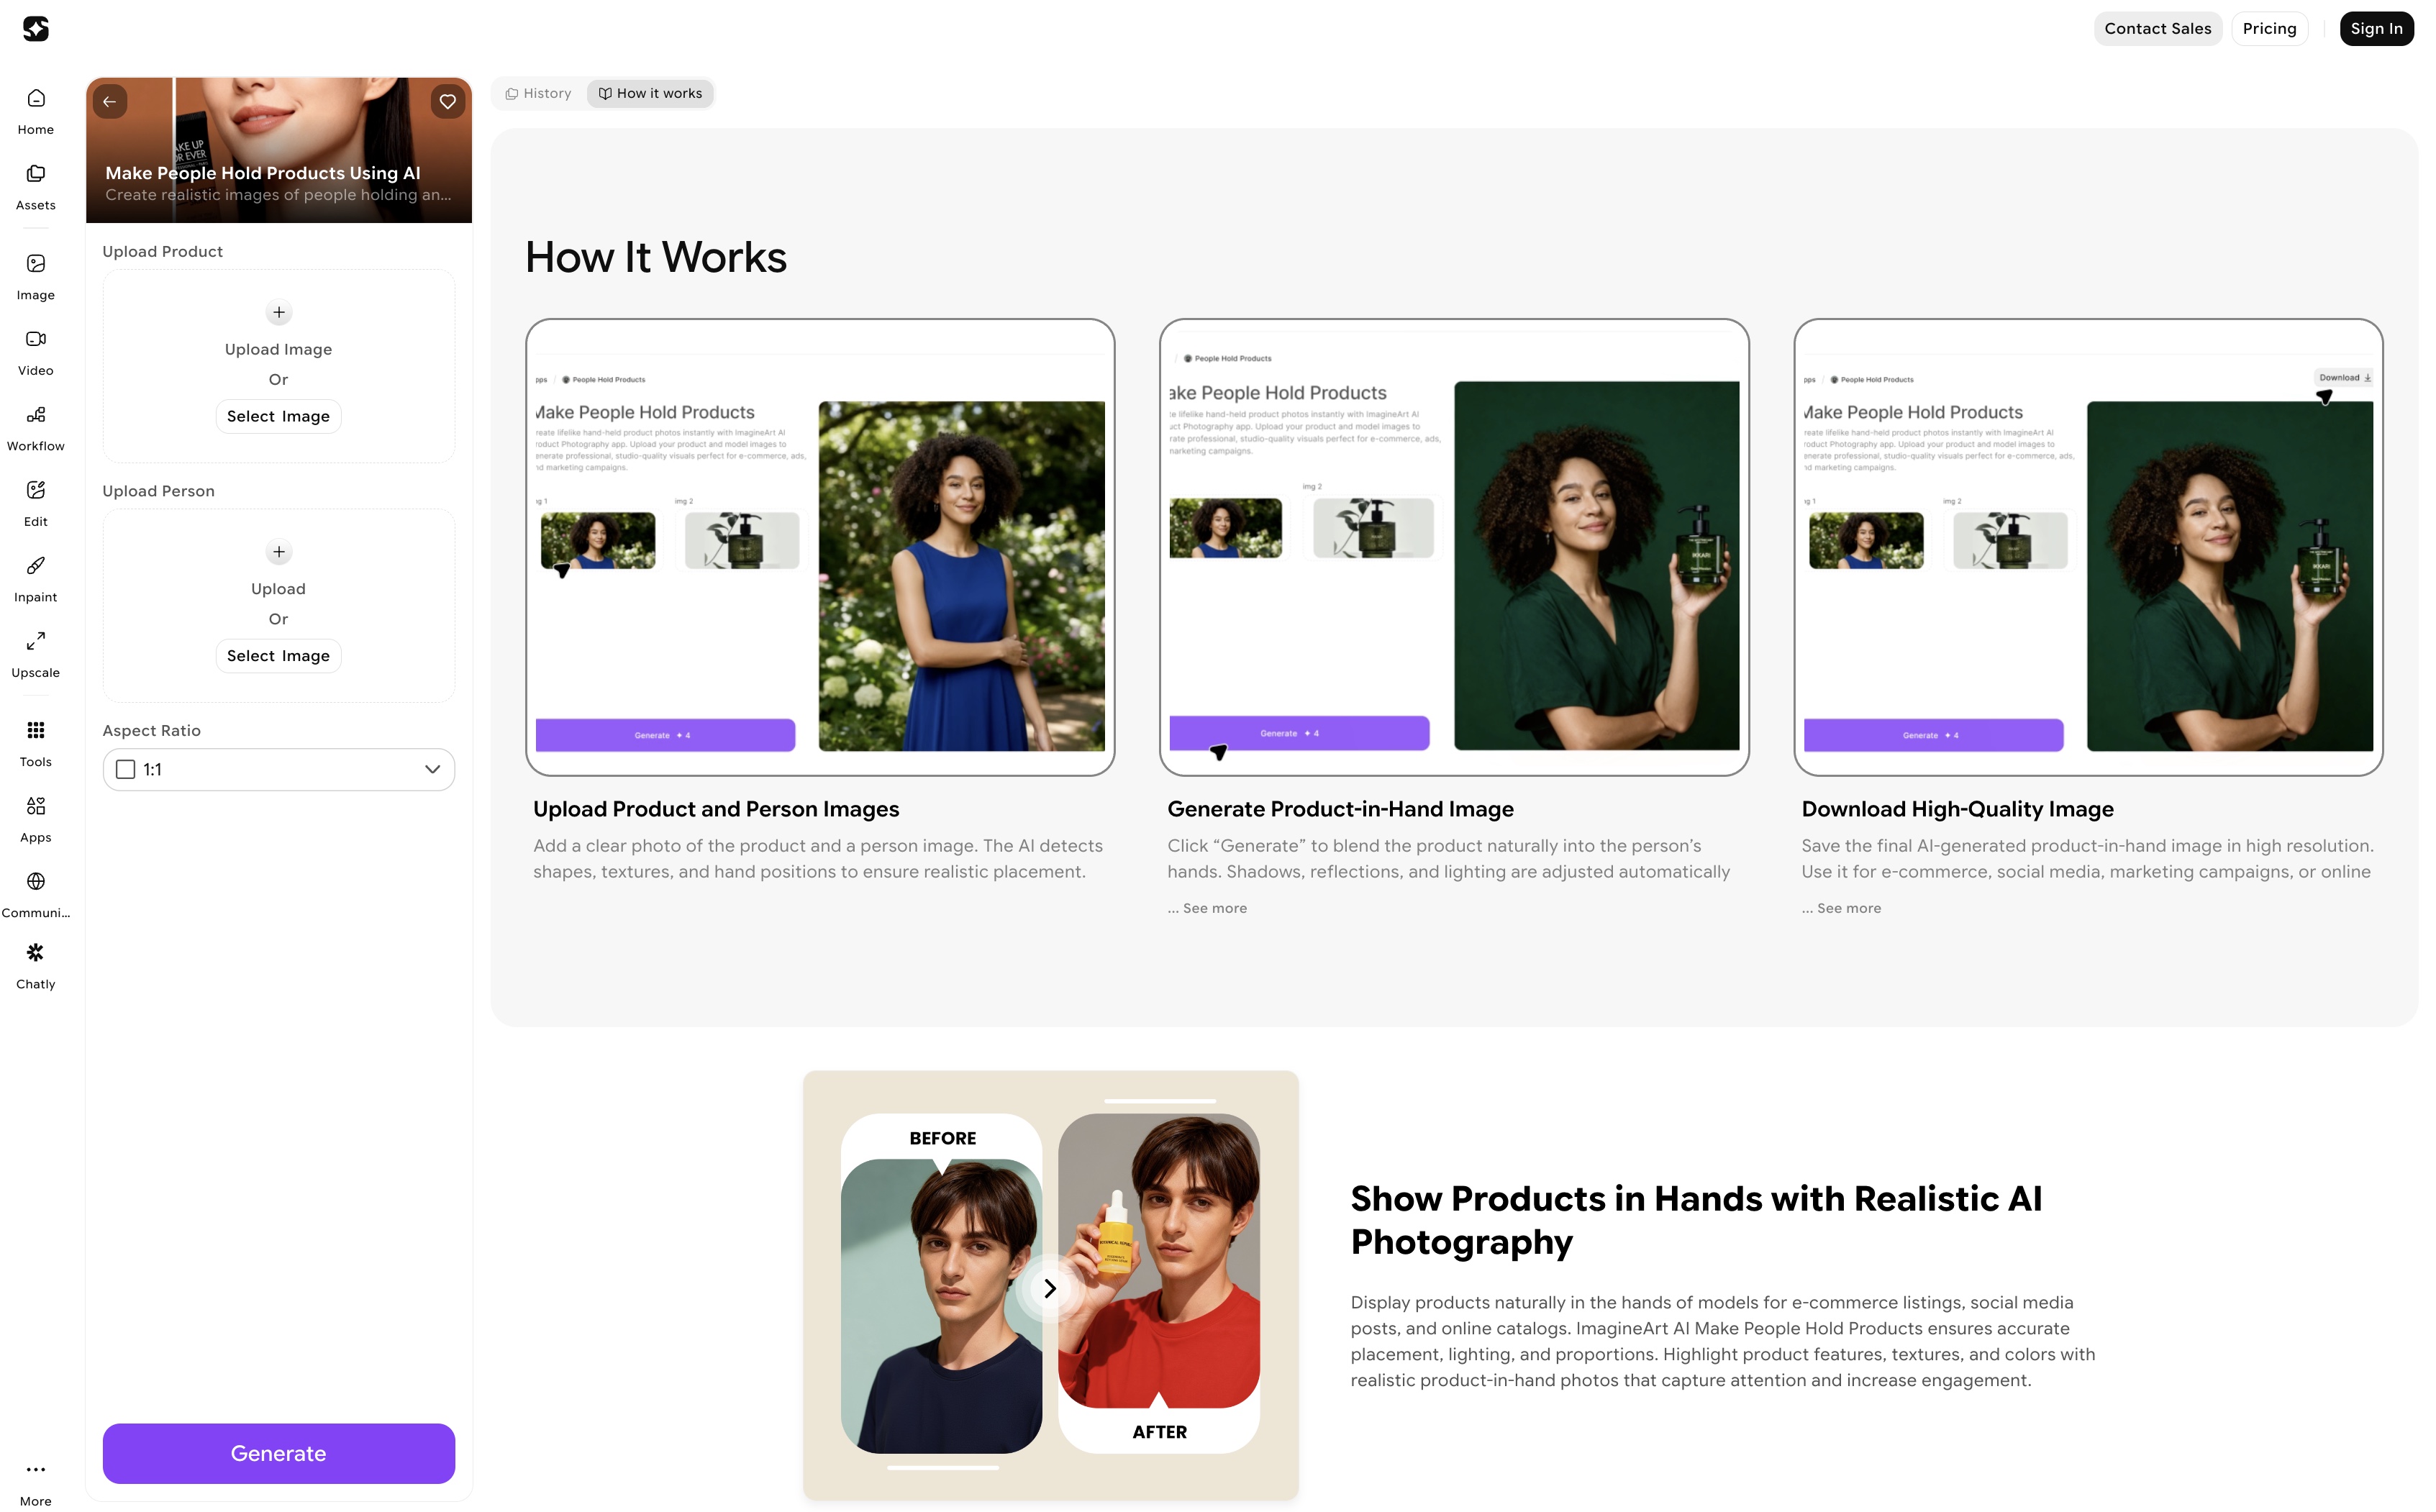The width and height of the screenshot is (2436, 1512).
Task: Expand See more under Generate Product-in-Hand
Action: [1214, 908]
